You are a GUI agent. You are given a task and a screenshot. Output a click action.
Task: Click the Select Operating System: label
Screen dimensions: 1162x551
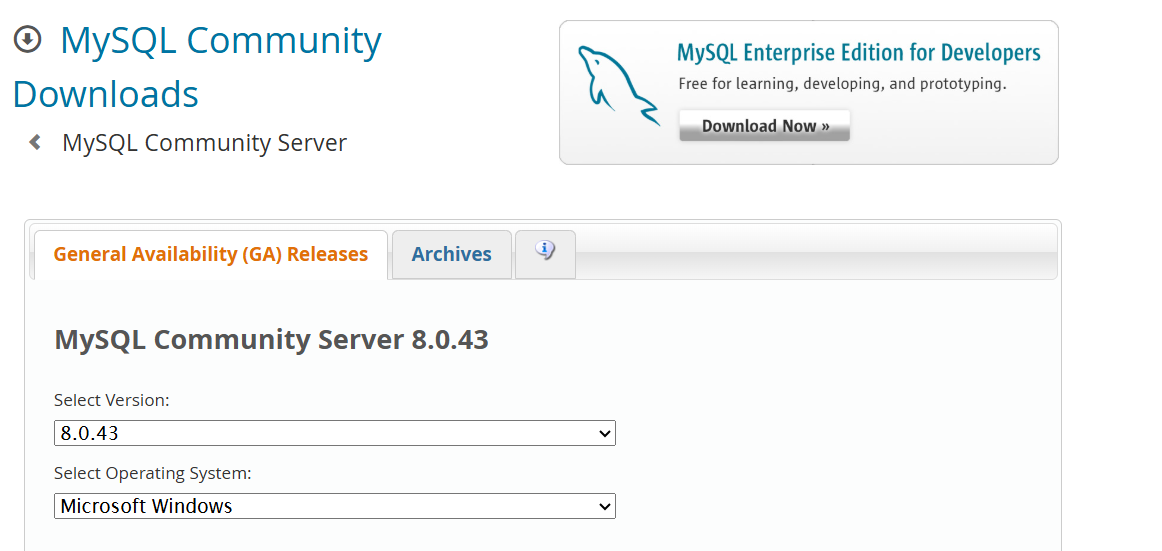[x=153, y=473]
